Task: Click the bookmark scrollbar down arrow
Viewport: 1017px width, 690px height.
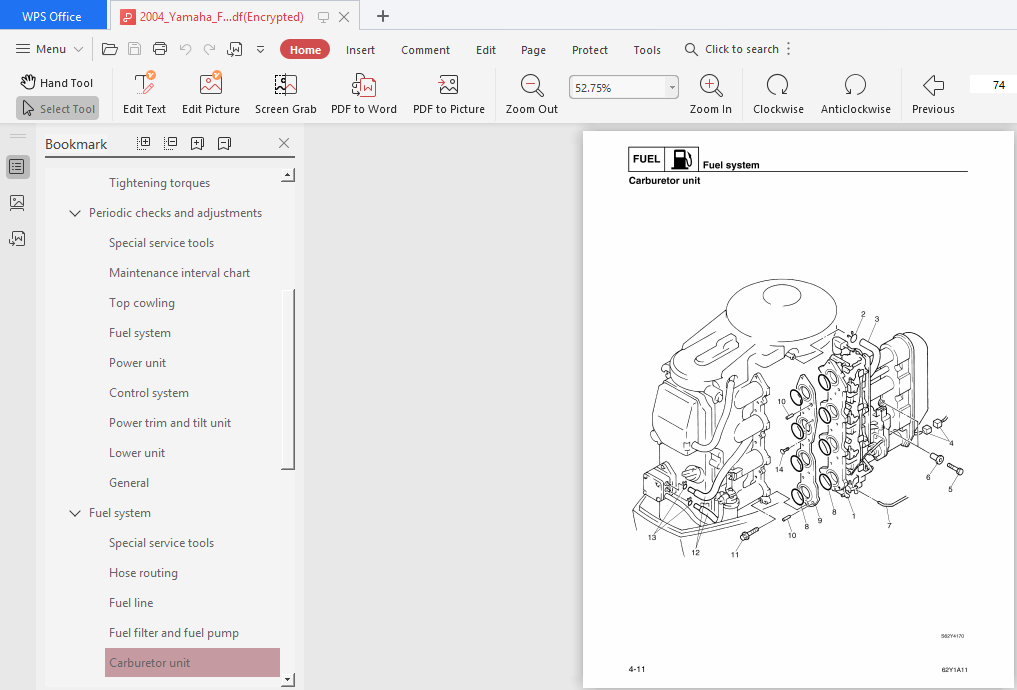Action: tap(288, 680)
